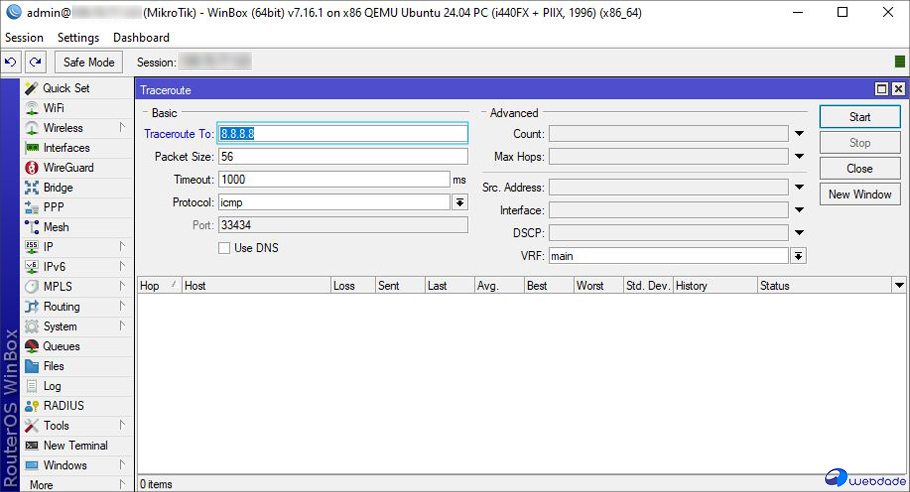Image resolution: width=910 pixels, height=492 pixels.
Task: Expand the Max Hops field arrow
Action: [x=799, y=157]
